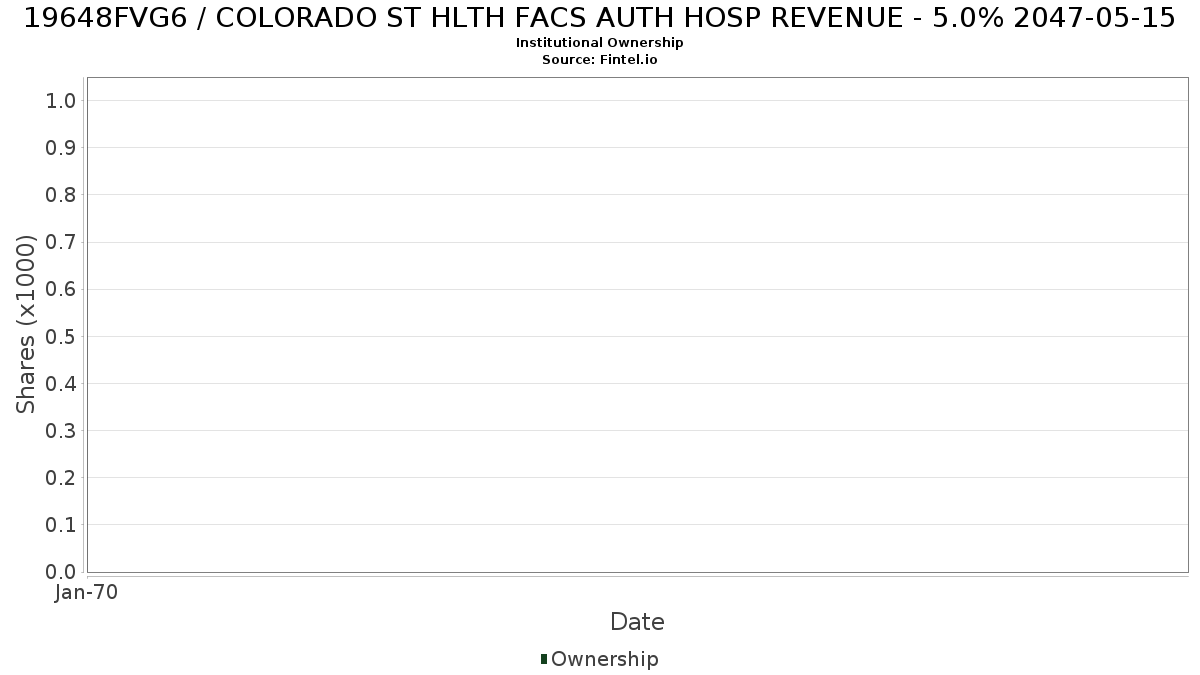The image size is (1200, 675).
Task: Click inside the empty chart plot area
Action: [x=637, y=324]
